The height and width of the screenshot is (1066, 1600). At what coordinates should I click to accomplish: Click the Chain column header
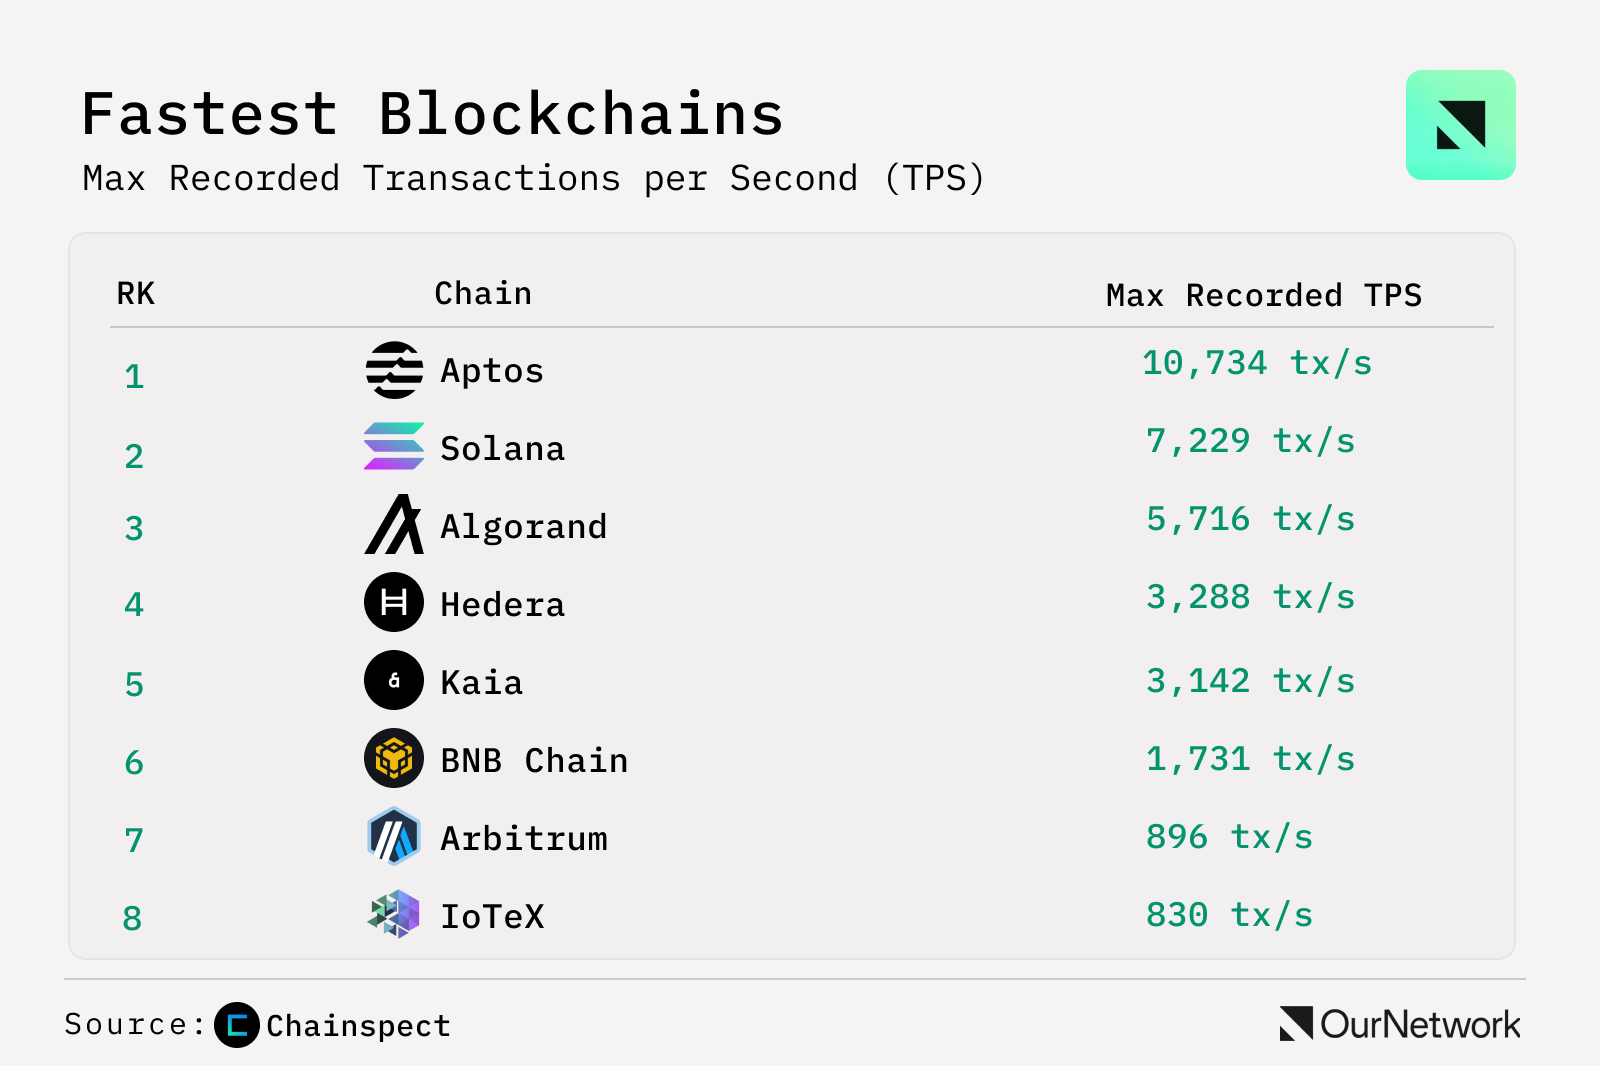click(x=483, y=294)
